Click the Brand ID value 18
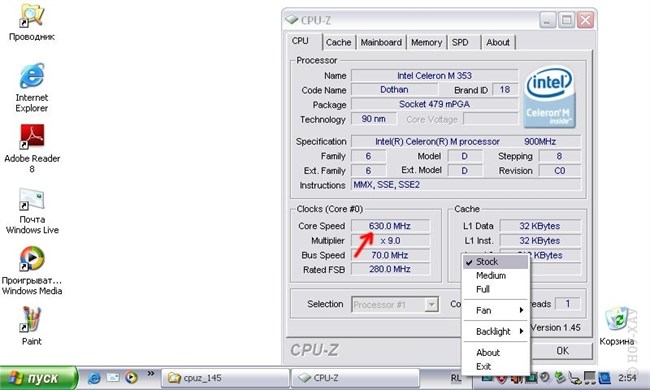This screenshot has height=390, width=650. tap(504, 90)
